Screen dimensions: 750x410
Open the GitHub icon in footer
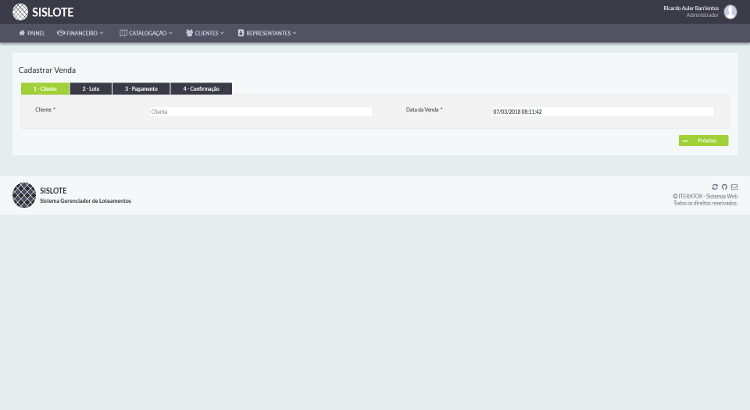(x=725, y=187)
